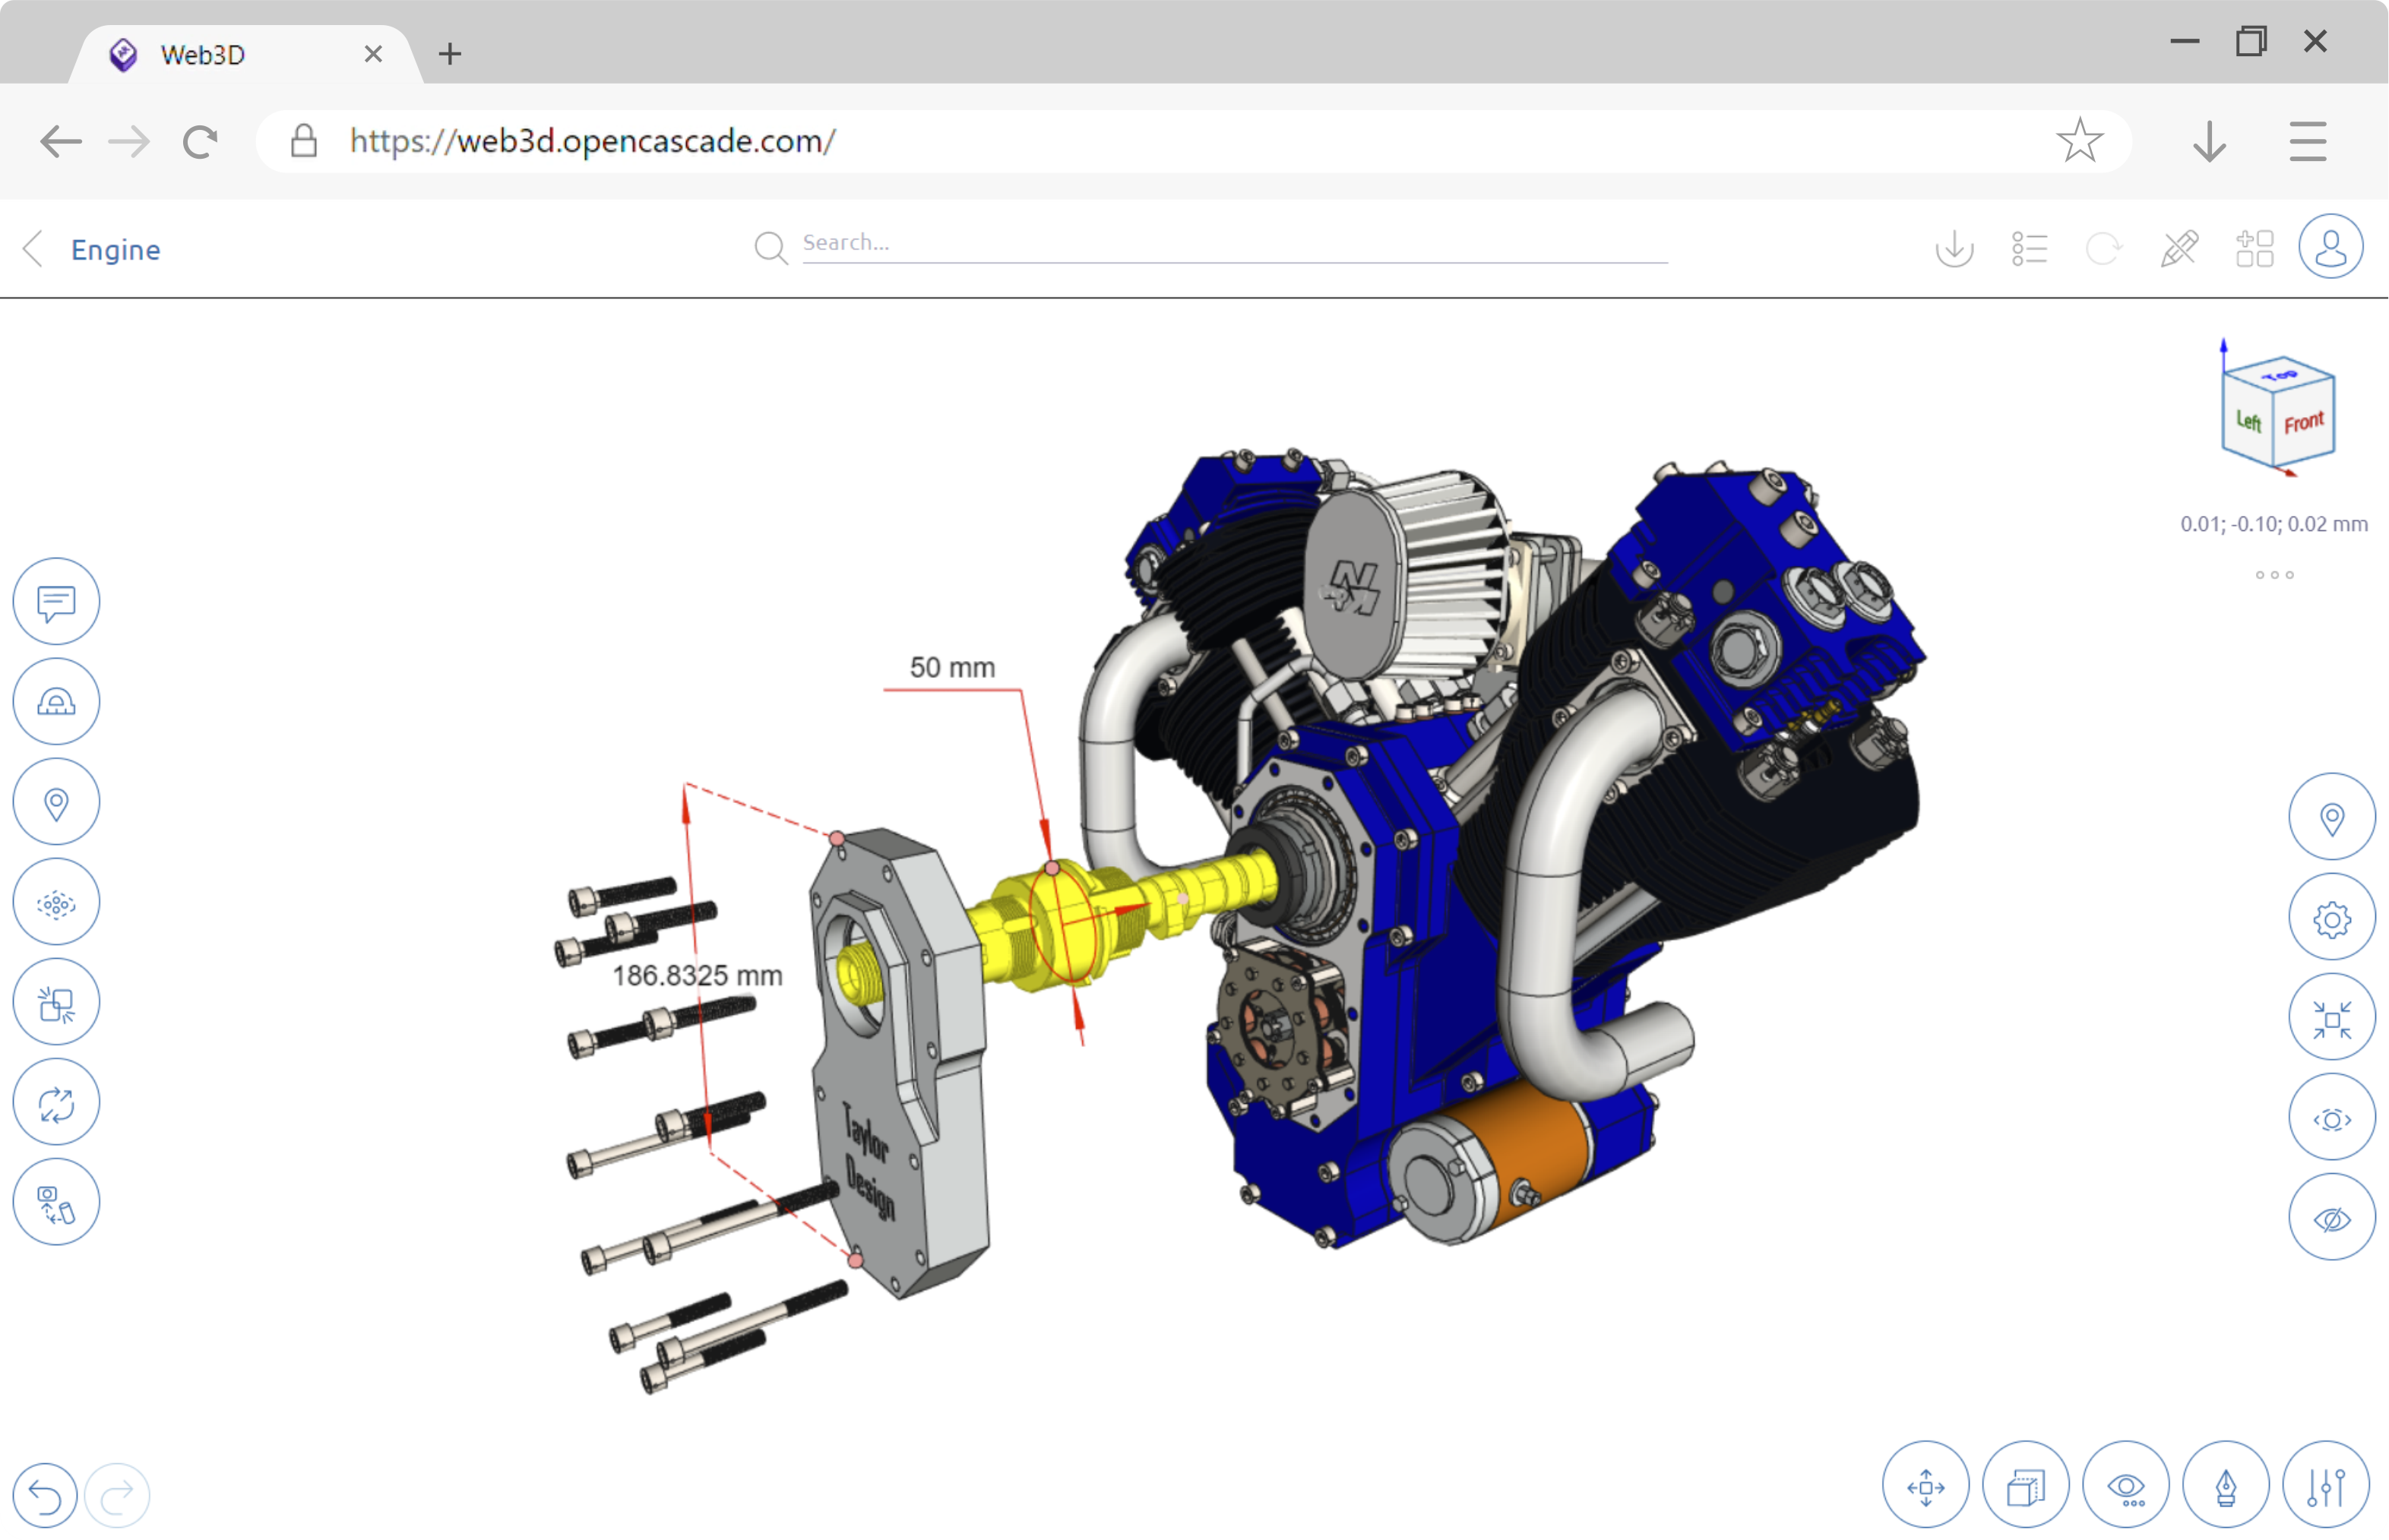Toggle the focus eye view button
2389x1540 pixels.
click(x=2331, y=1119)
